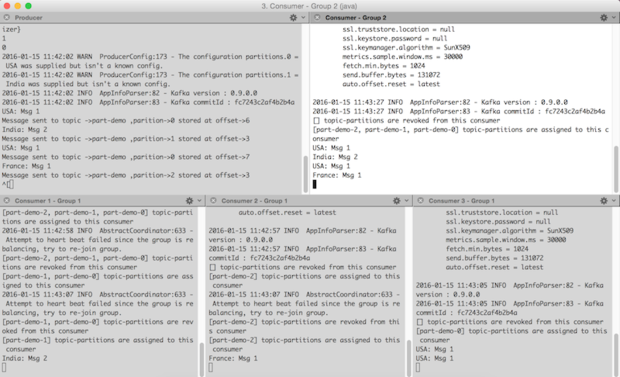620x377 pixels.
Task: Select the Consumer 2 - Group 1 pane title
Action: pos(254,201)
